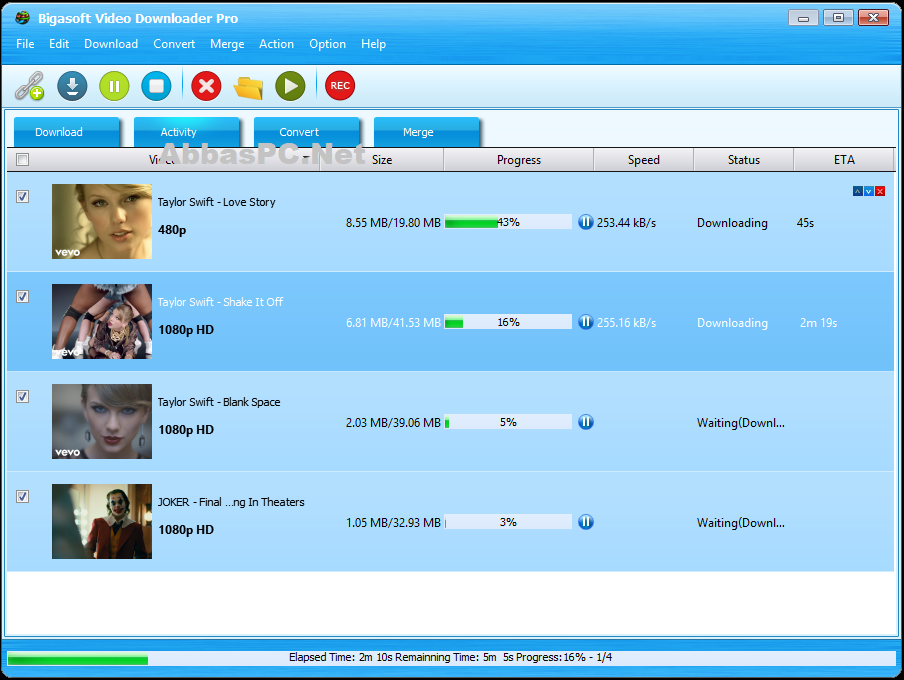Image resolution: width=904 pixels, height=680 pixels.
Task: Move Love Story item down
Action: (869, 191)
